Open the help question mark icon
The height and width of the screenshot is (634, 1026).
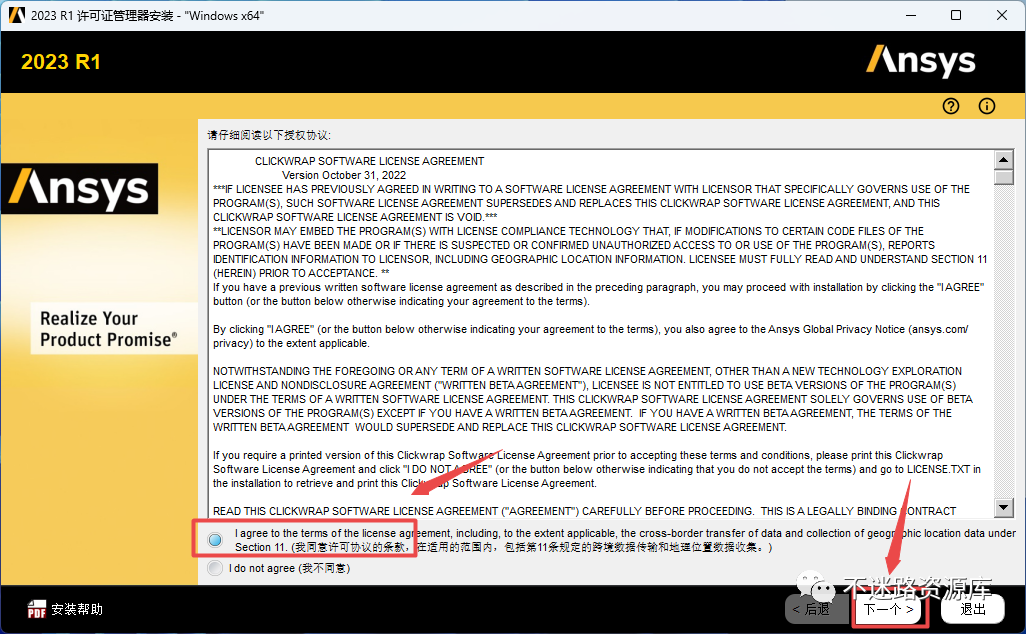point(951,106)
